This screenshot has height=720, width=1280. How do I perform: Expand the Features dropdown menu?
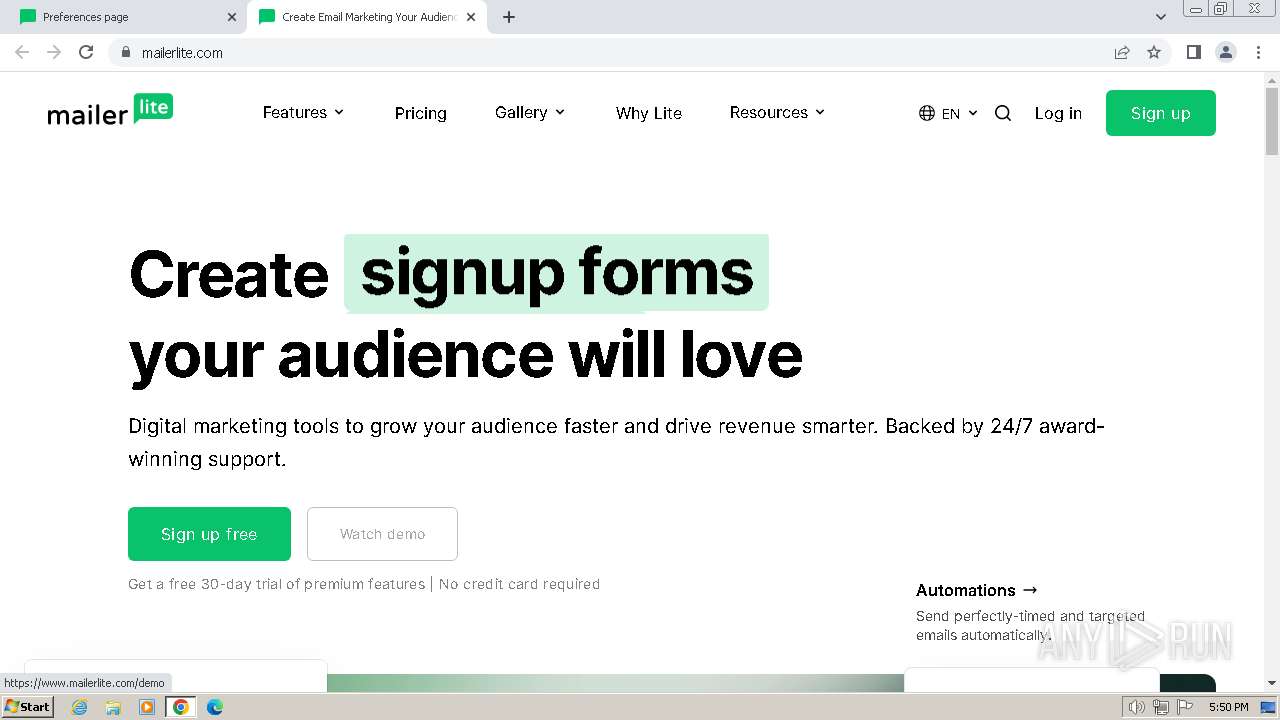[303, 112]
